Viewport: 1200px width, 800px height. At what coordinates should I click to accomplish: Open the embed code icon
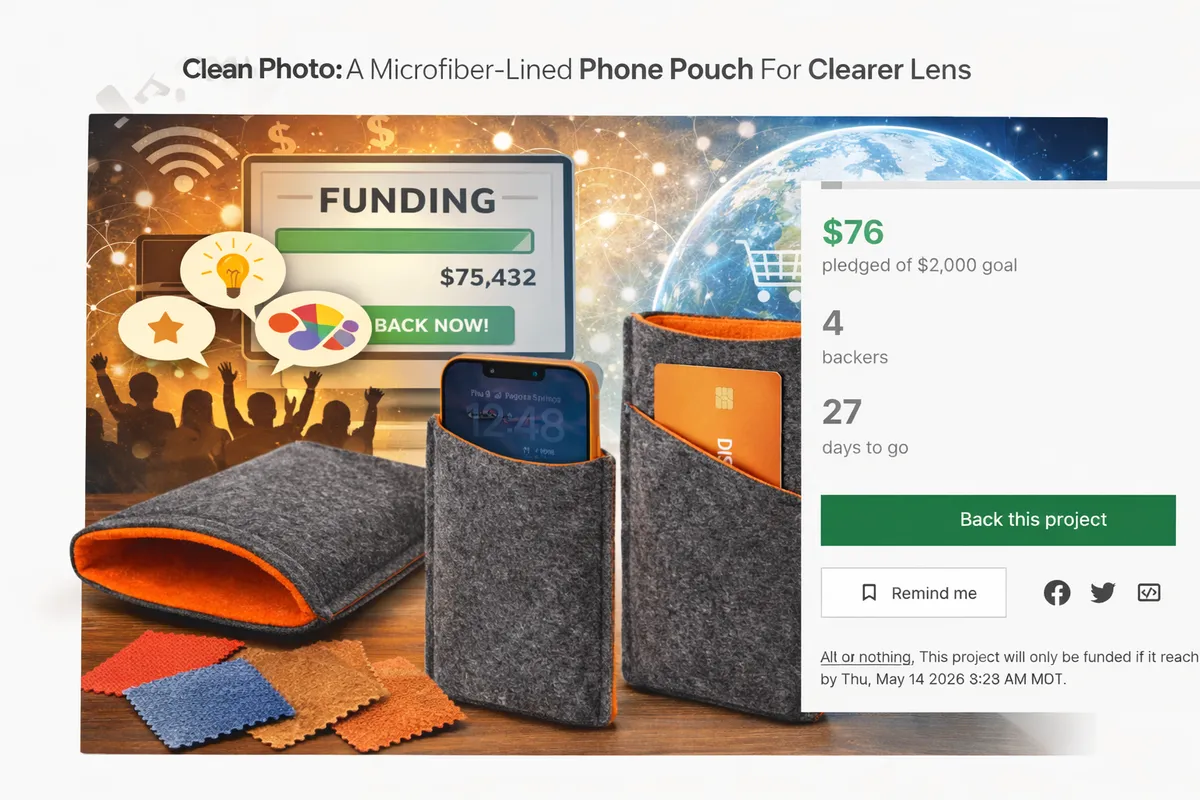(x=1149, y=593)
